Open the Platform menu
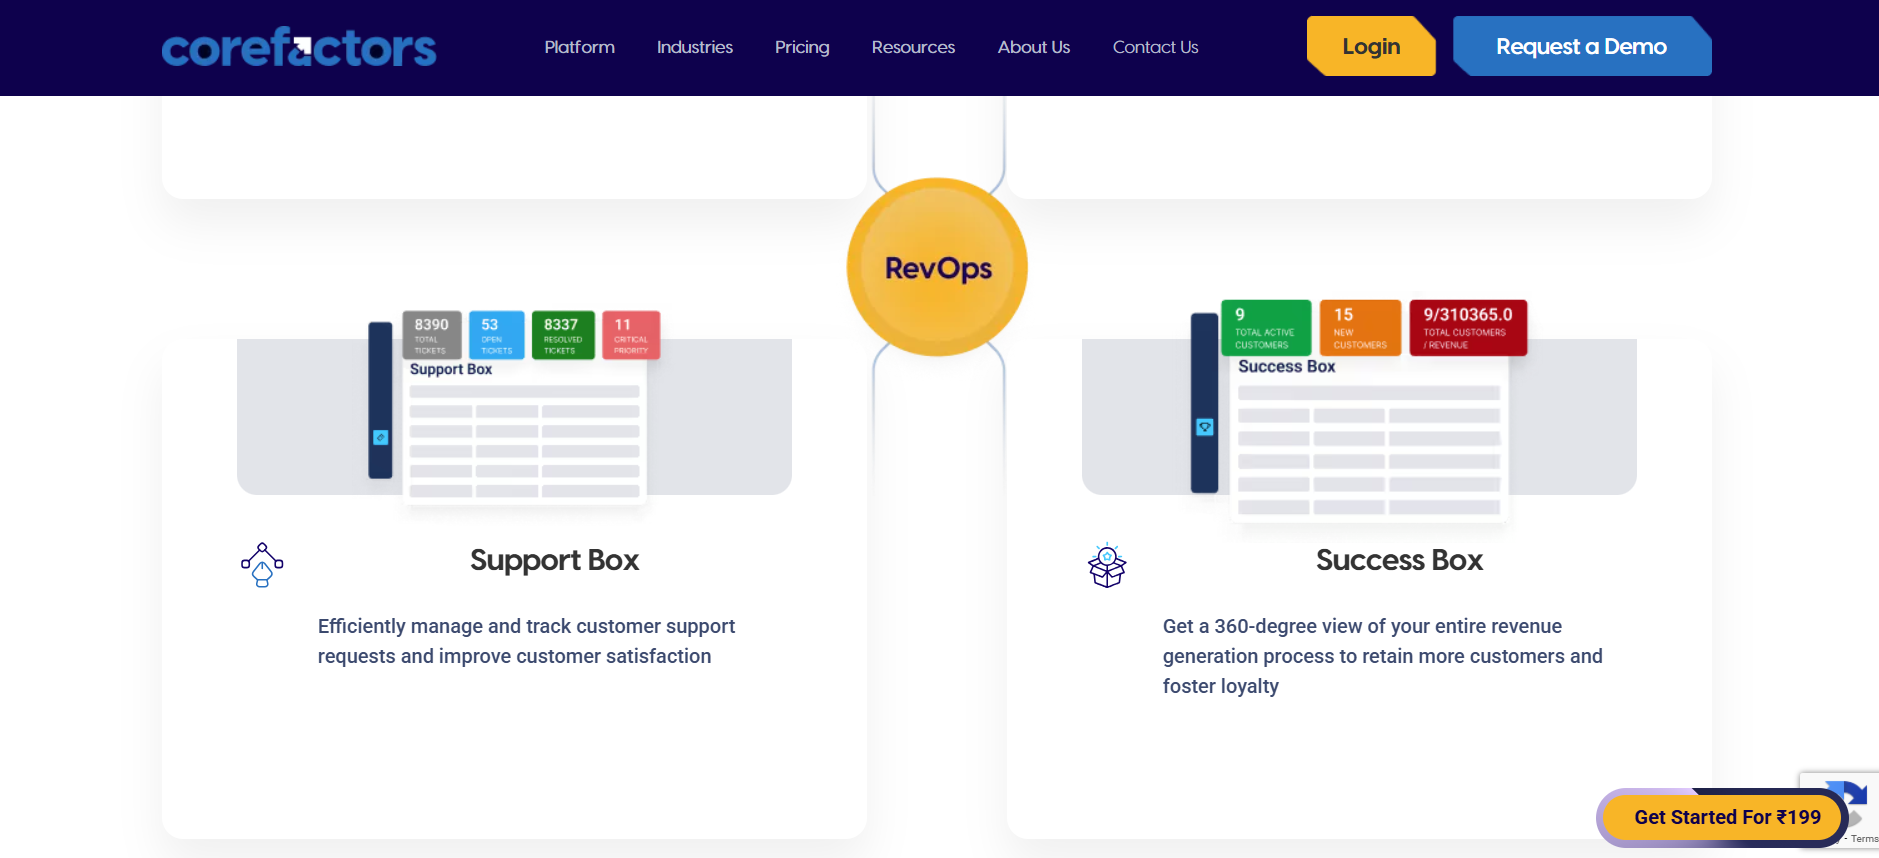 (x=579, y=47)
